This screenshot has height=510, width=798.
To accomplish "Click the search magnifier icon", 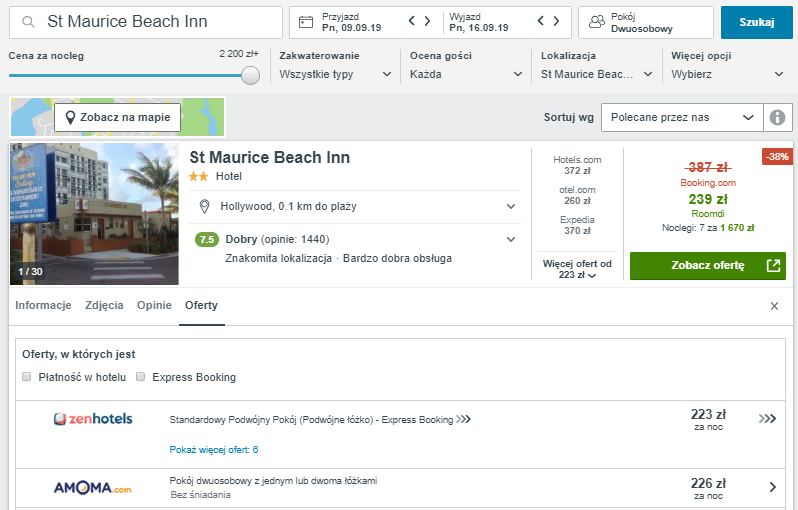I will [29, 21].
